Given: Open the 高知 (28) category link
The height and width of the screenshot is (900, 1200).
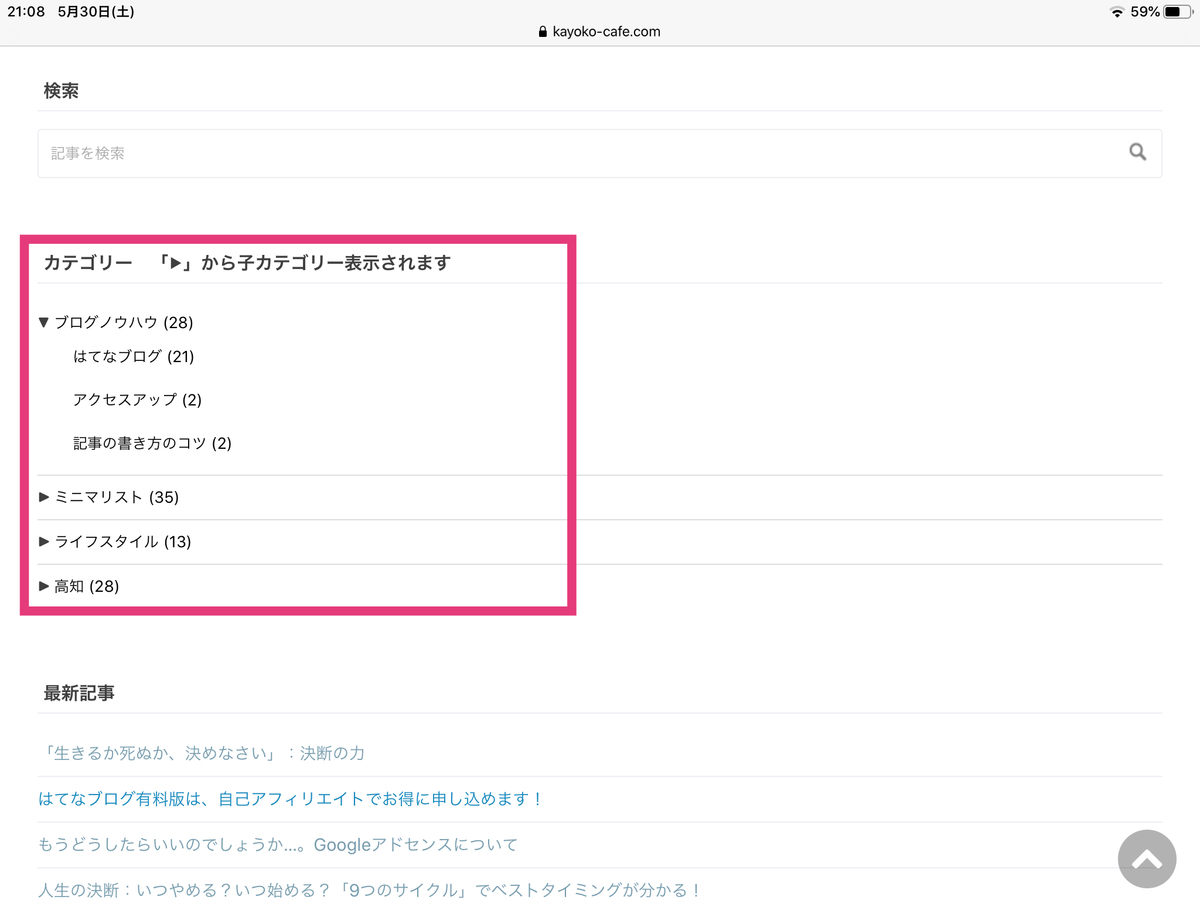Looking at the screenshot, I should (x=87, y=586).
